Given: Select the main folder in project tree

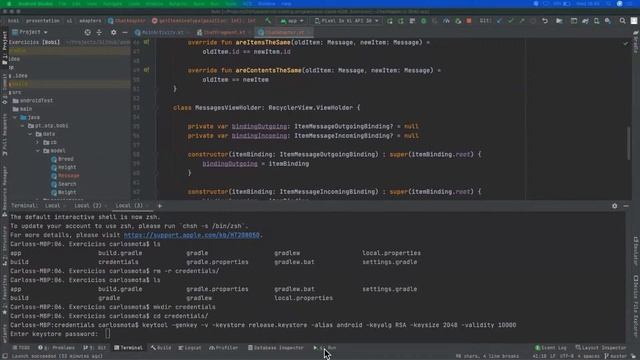Looking at the screenshot, I should [22, 109].
